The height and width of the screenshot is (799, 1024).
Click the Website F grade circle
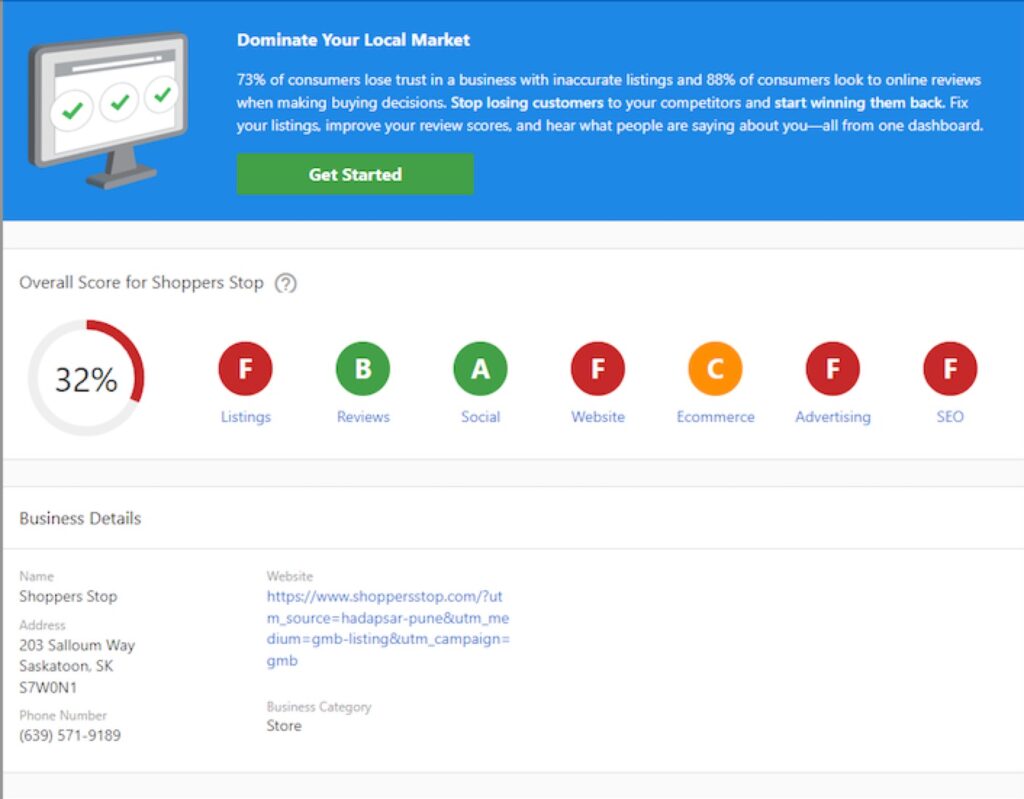pyautogui.click(x=598, y=368)
